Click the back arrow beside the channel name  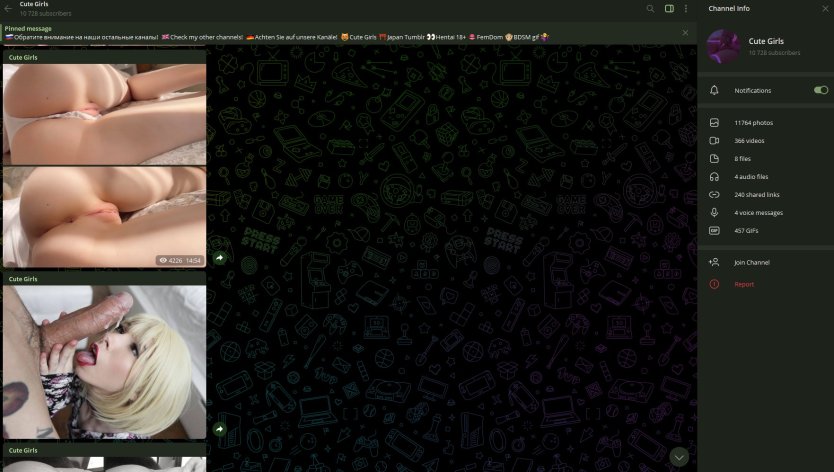pyautogui.click(x=9, y=9)
